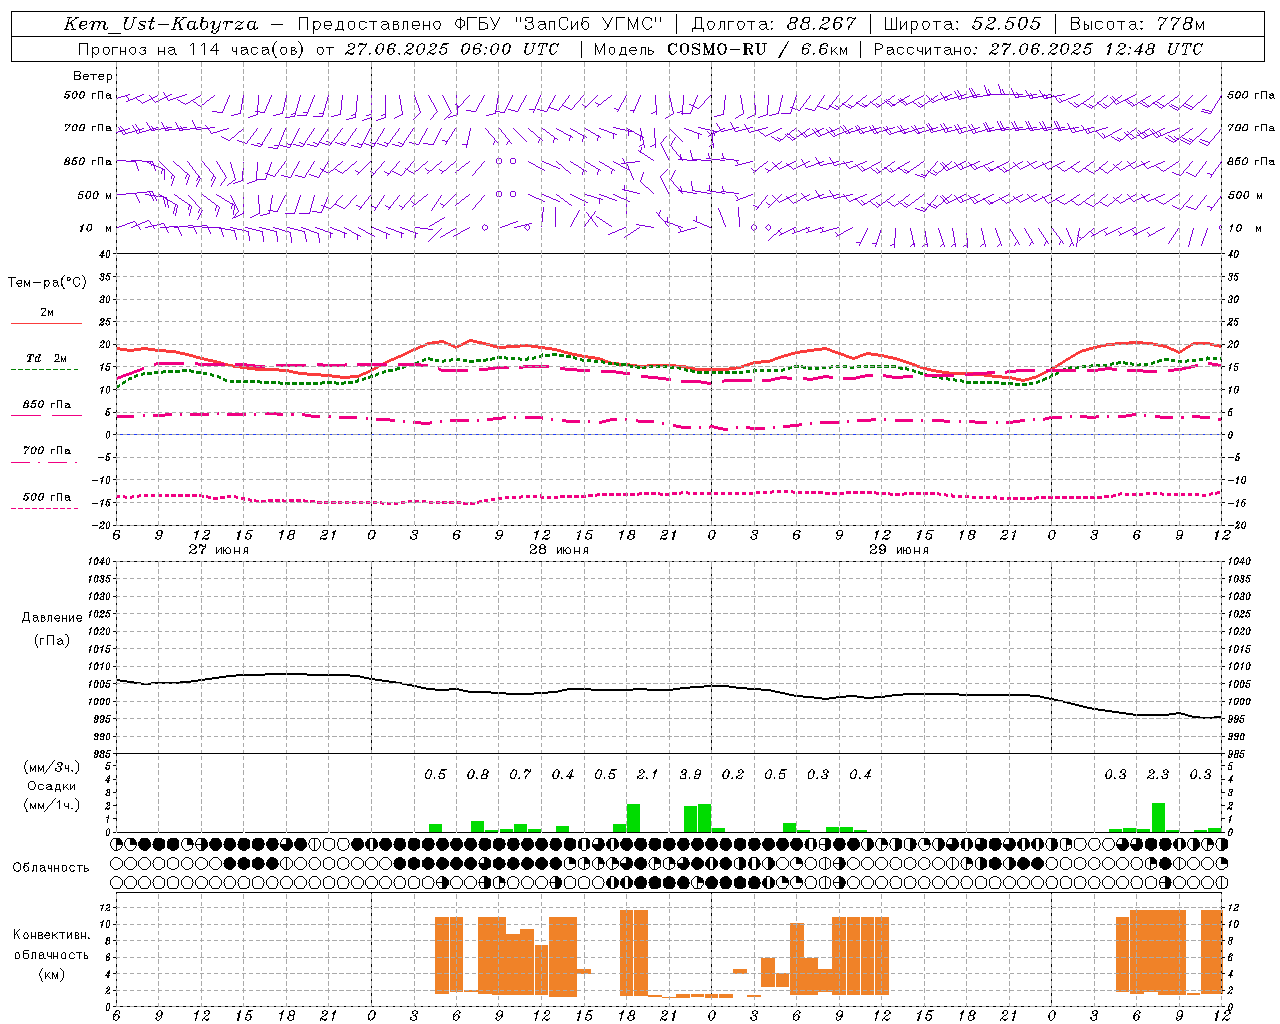Click the Облачность panel label
The image size is (1280, 1024).
point(51,868)
